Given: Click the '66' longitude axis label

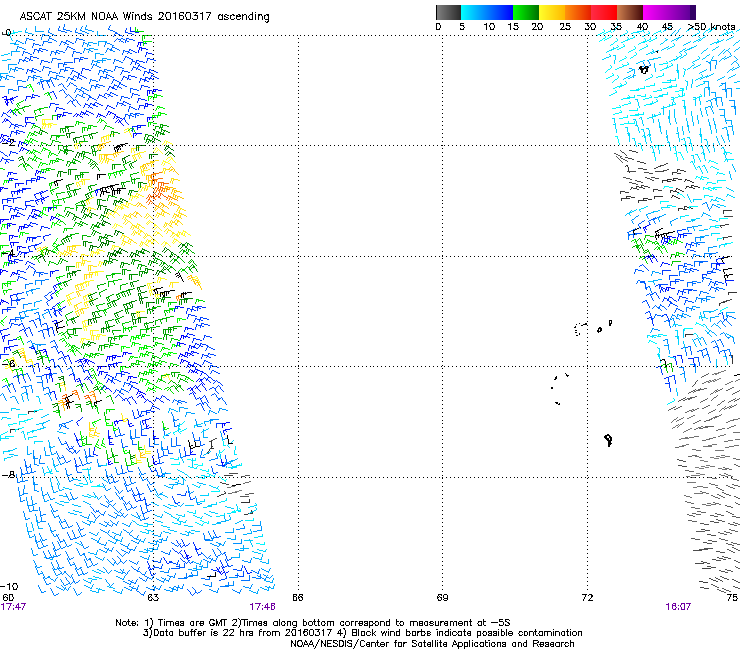Looking at the screenshot, I should [297, 598].
